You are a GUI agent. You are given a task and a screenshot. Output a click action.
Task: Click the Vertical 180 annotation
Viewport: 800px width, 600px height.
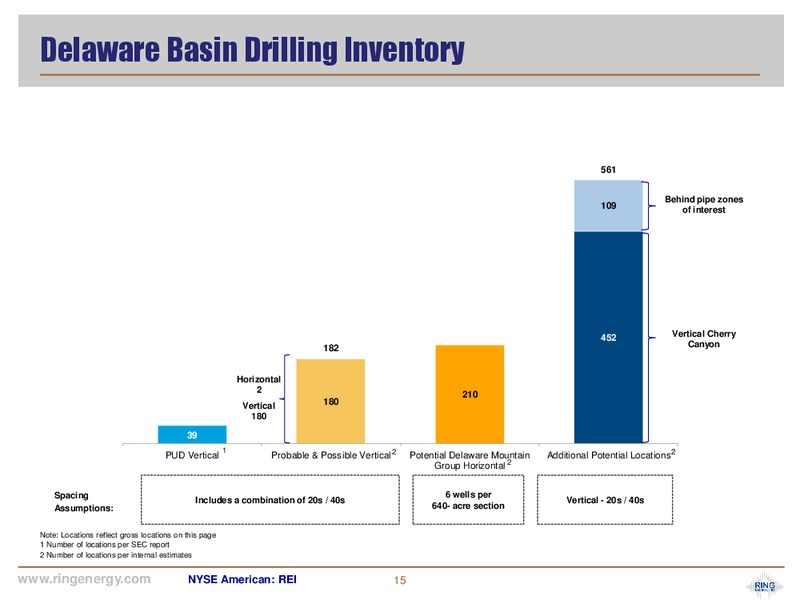coord(259,411)
